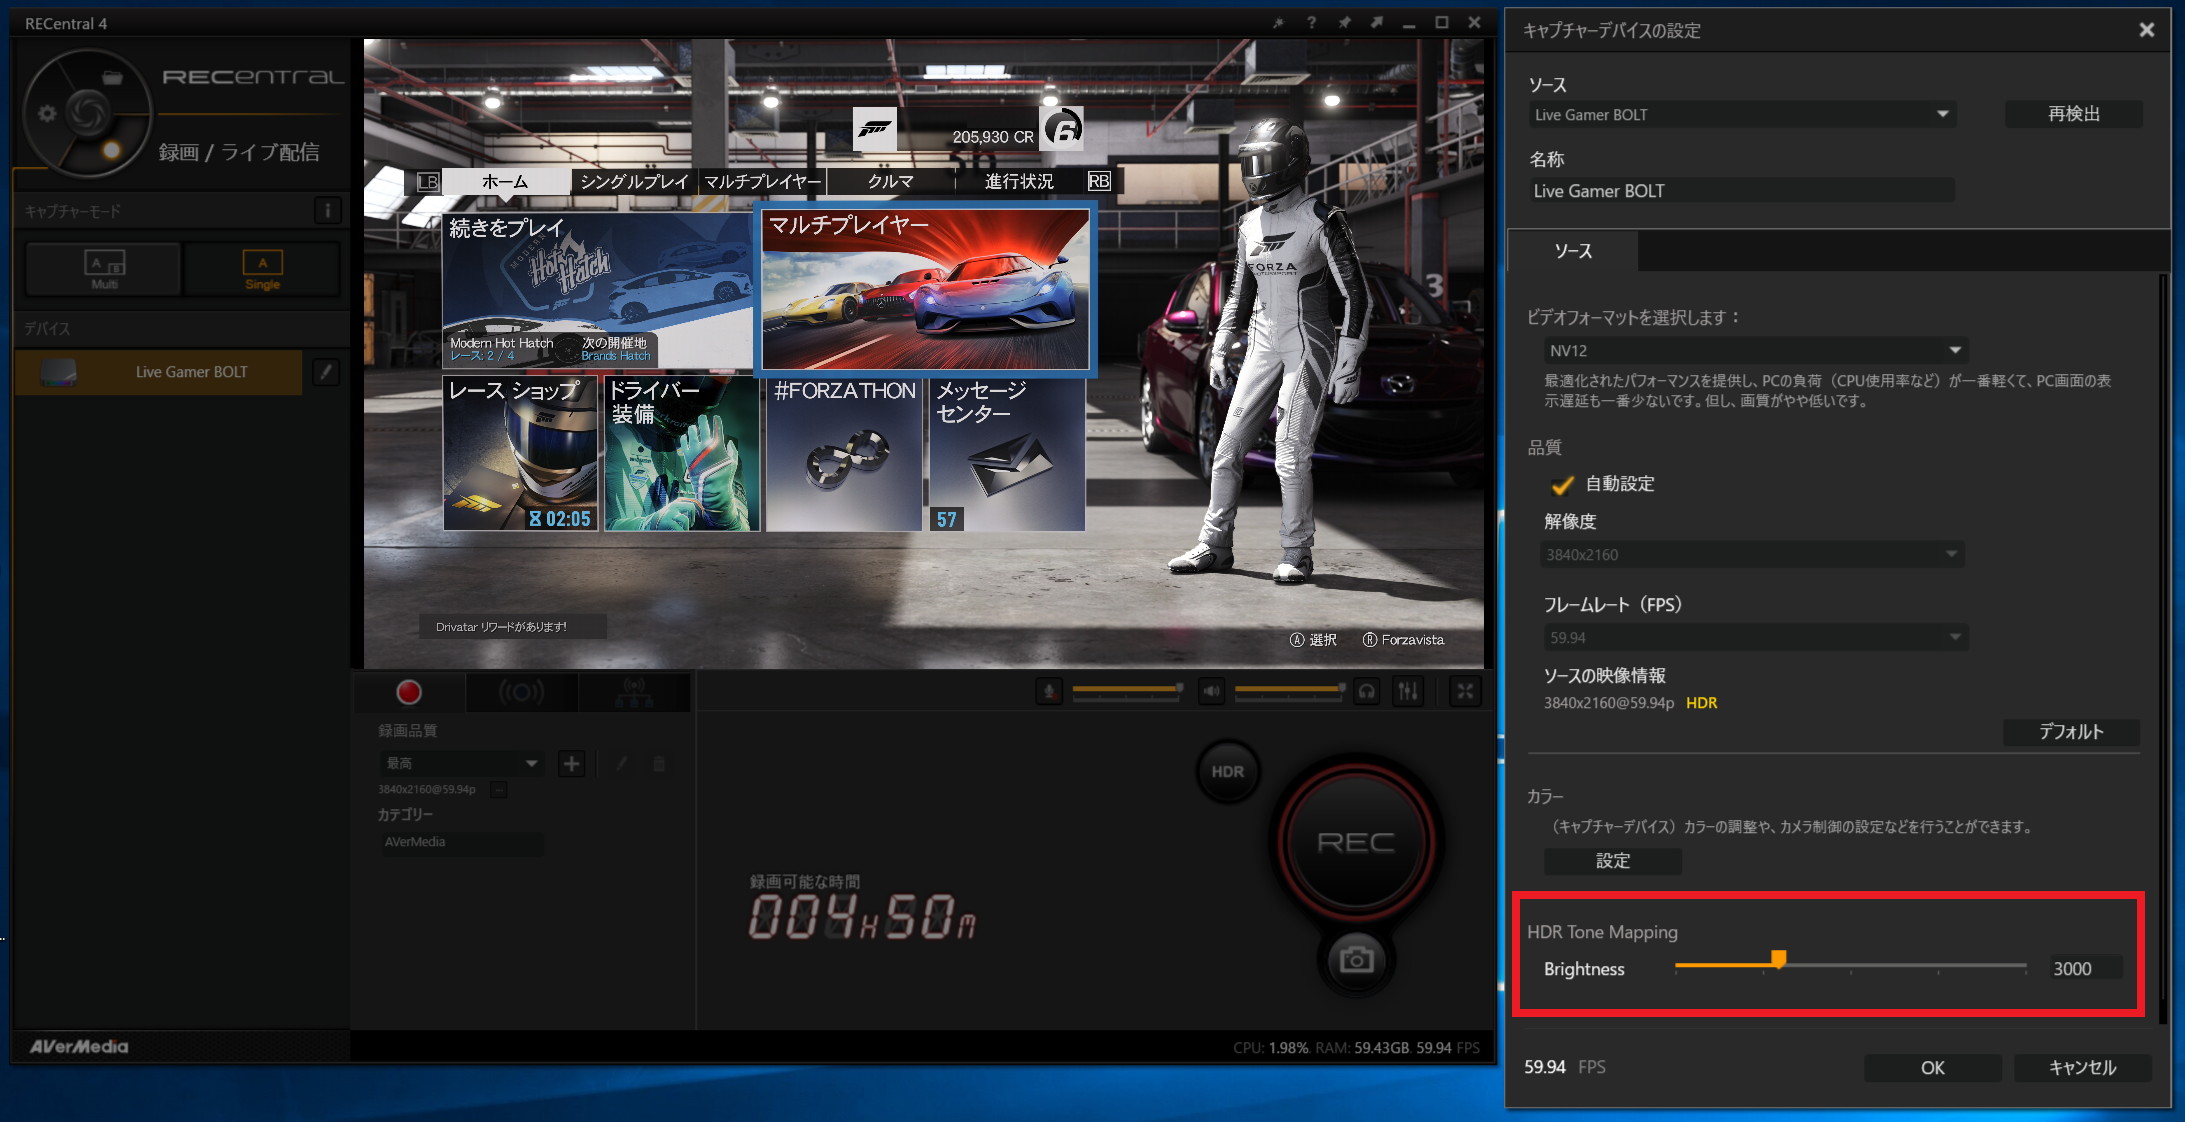Pin the RECentral window with pushpin icon
Viewport: 2185px width, 1122px height.
pyautogui.click(x=1344, y=23)
